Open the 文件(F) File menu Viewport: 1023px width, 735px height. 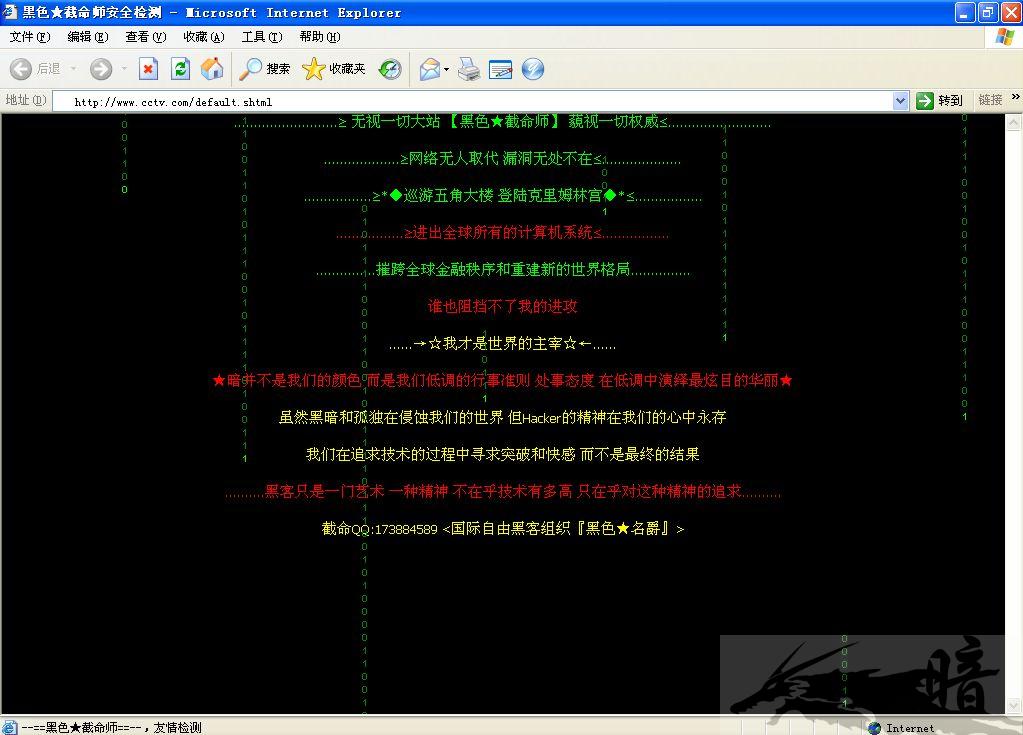point(29,37)
